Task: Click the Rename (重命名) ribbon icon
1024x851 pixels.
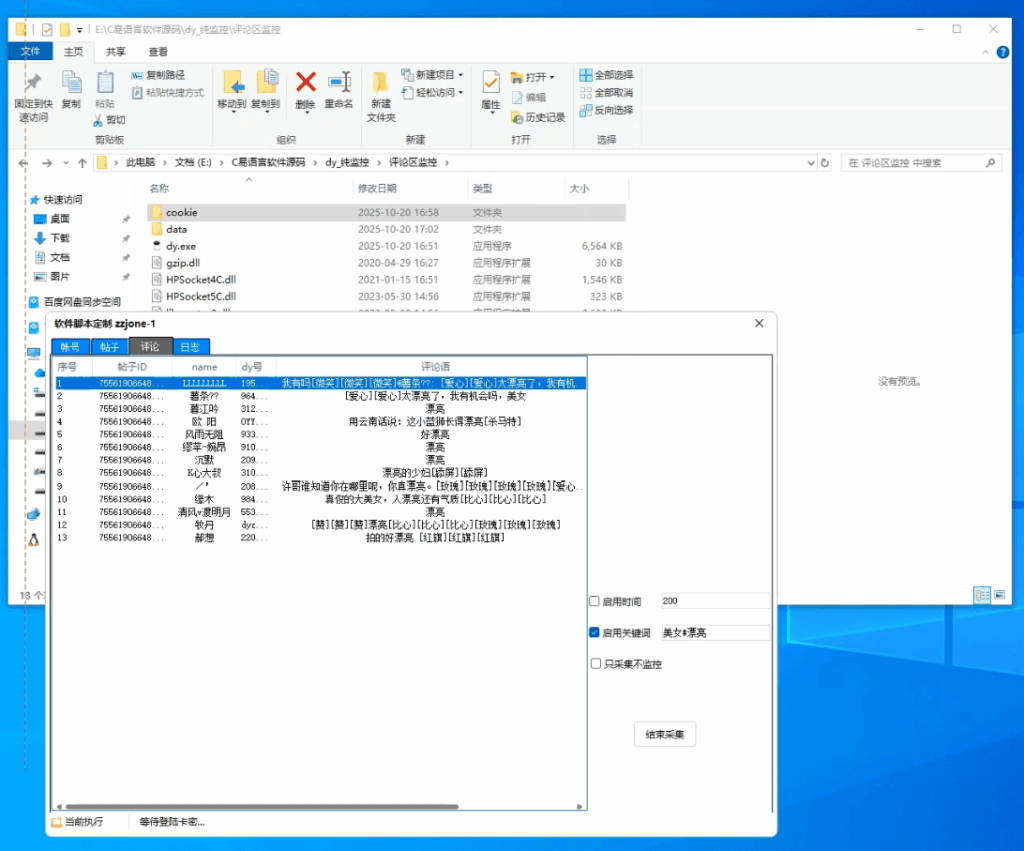Action: point(339,84)
